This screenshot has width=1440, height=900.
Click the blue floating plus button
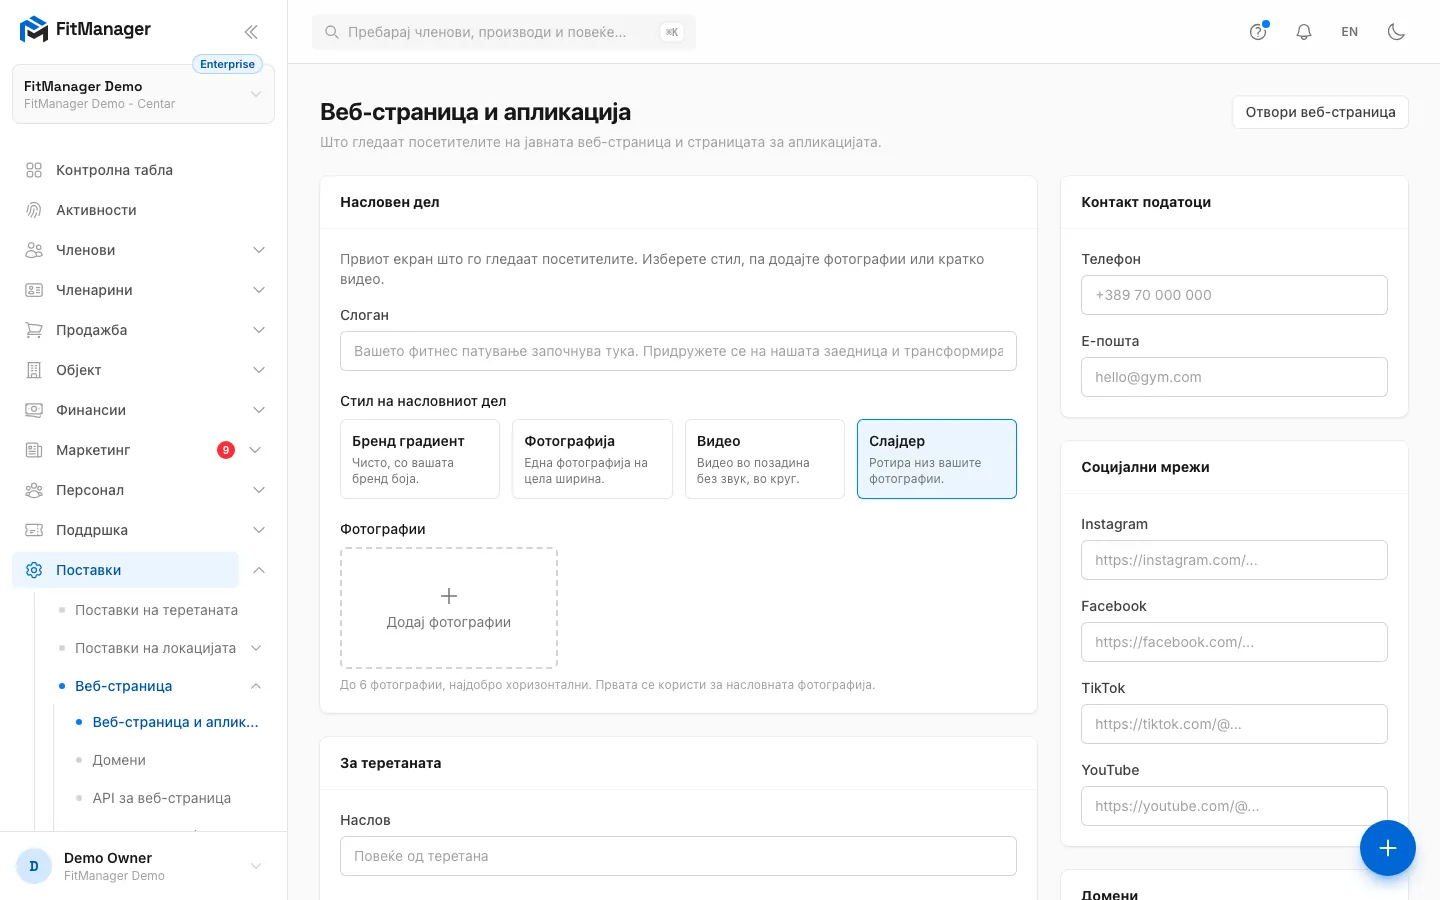(x=1387, y=848)
